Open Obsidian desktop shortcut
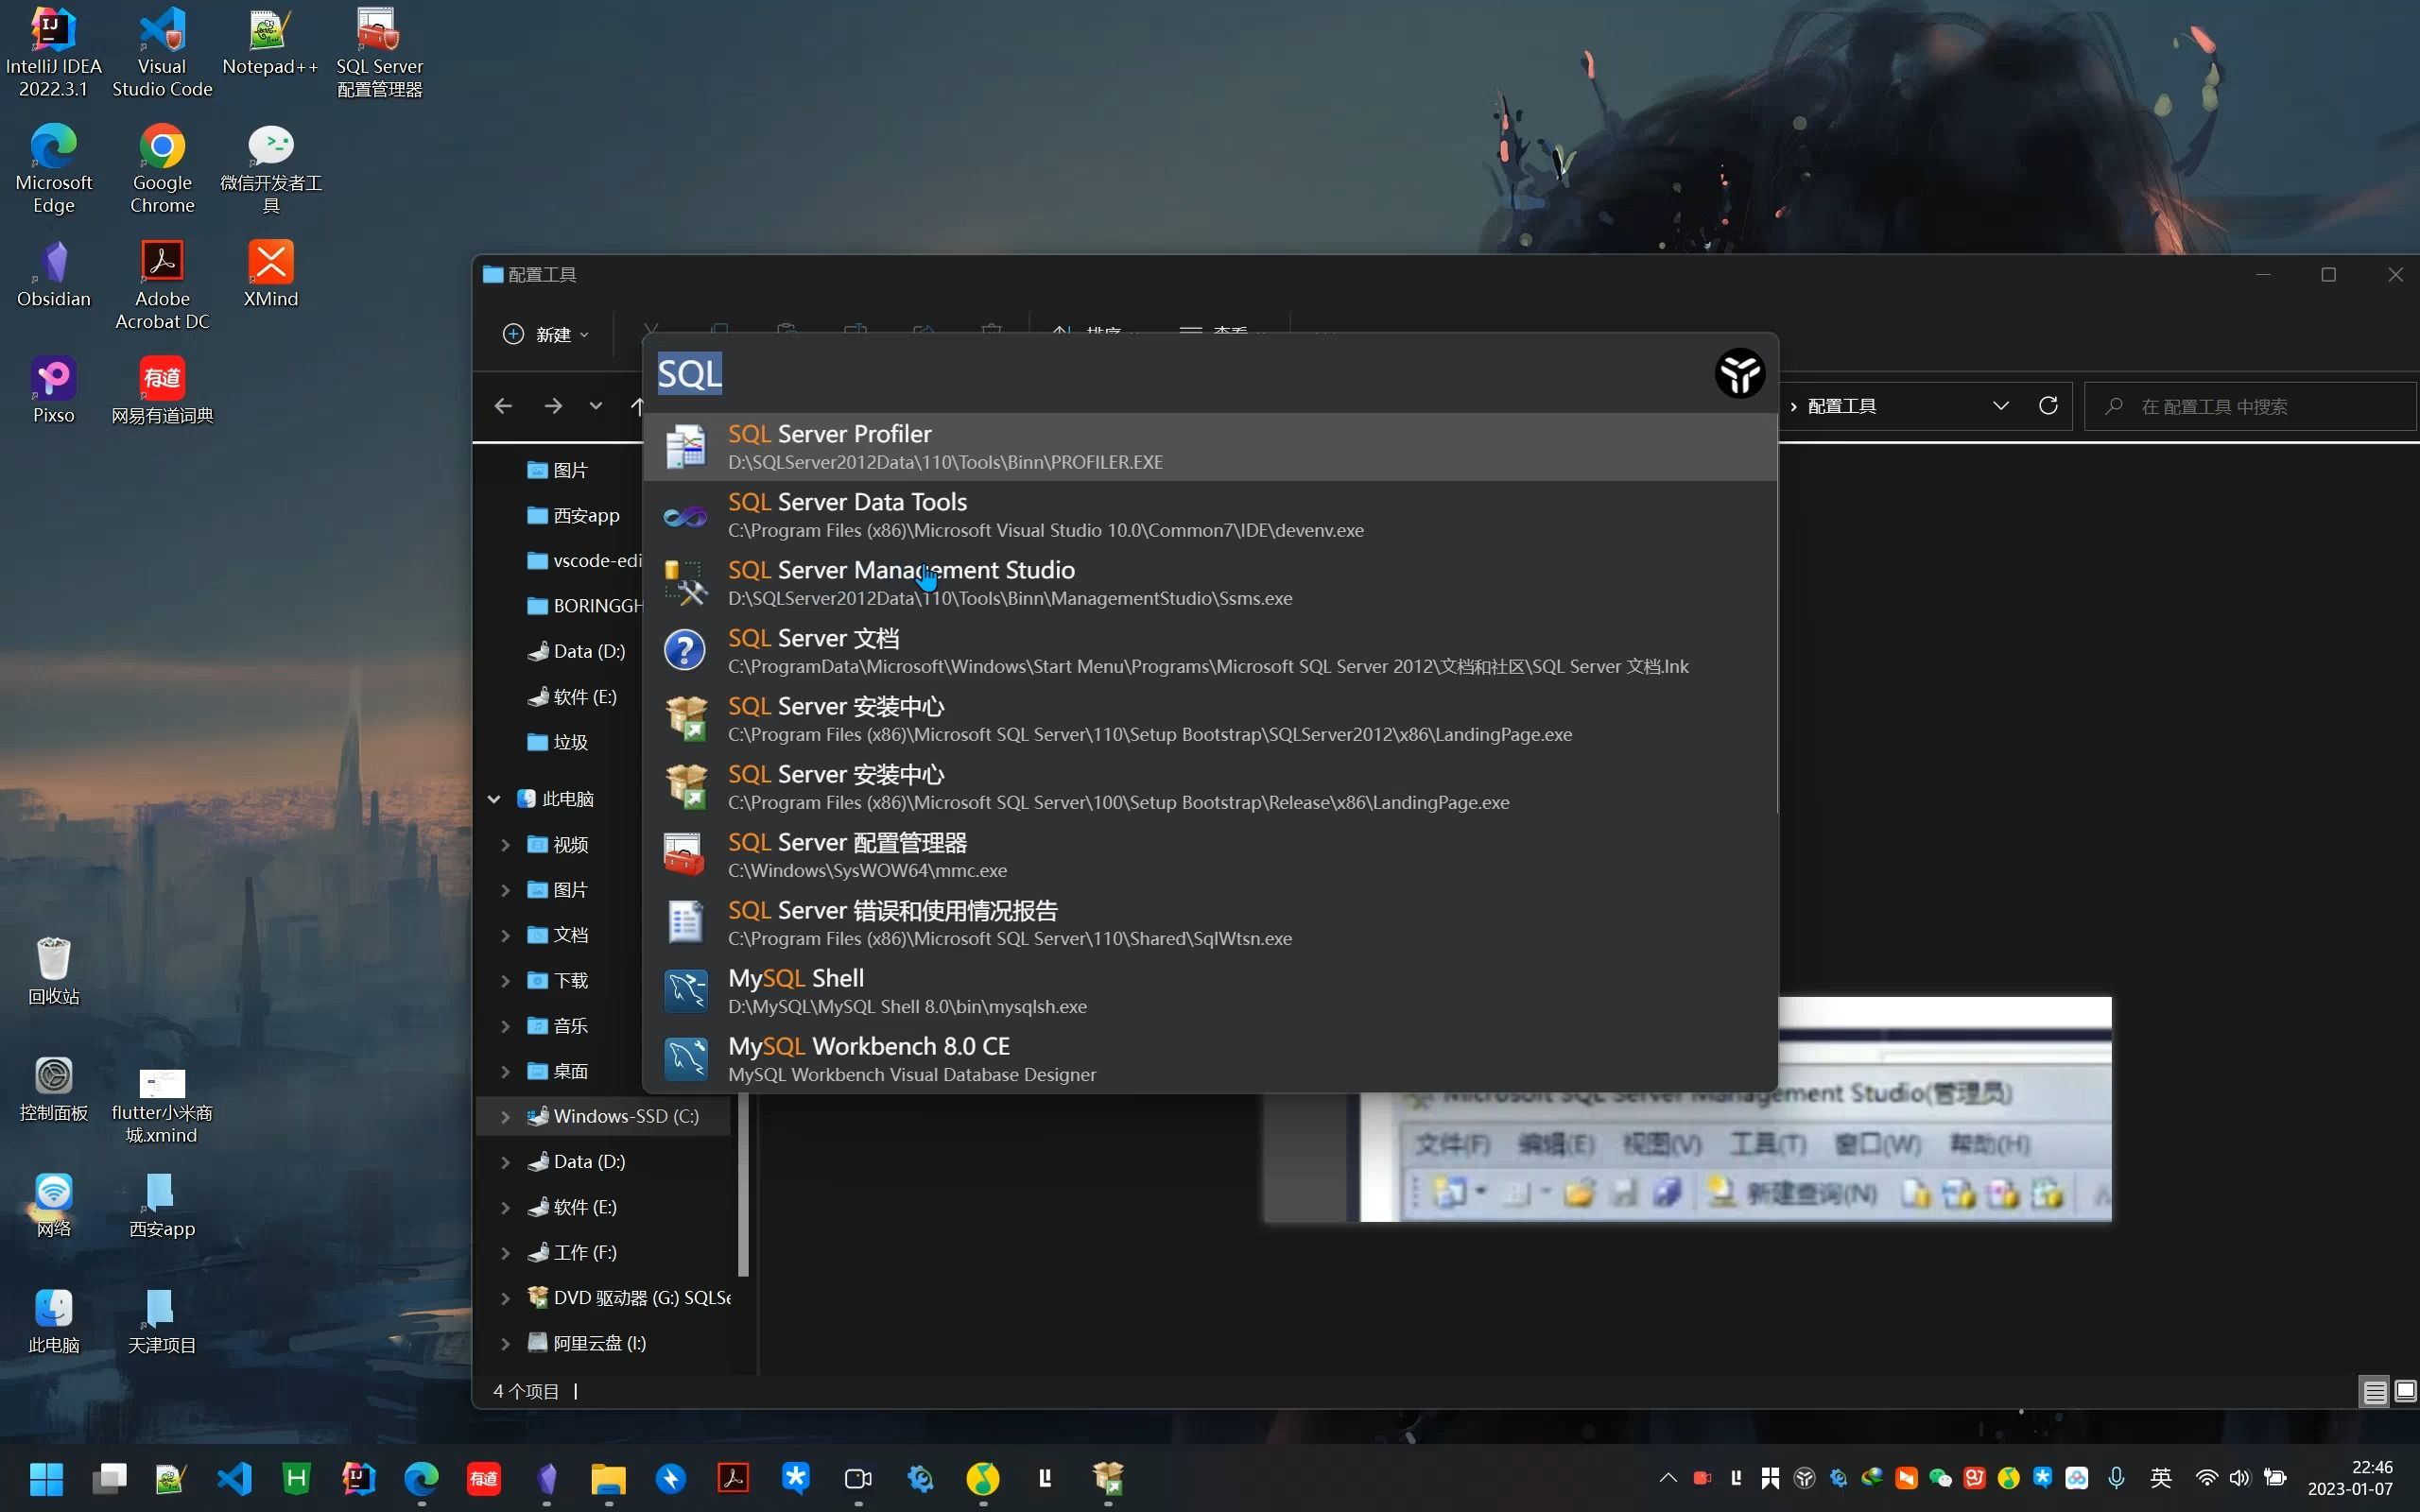Viewport: 2420px width, 1512px height. click(x=53, y=273)
